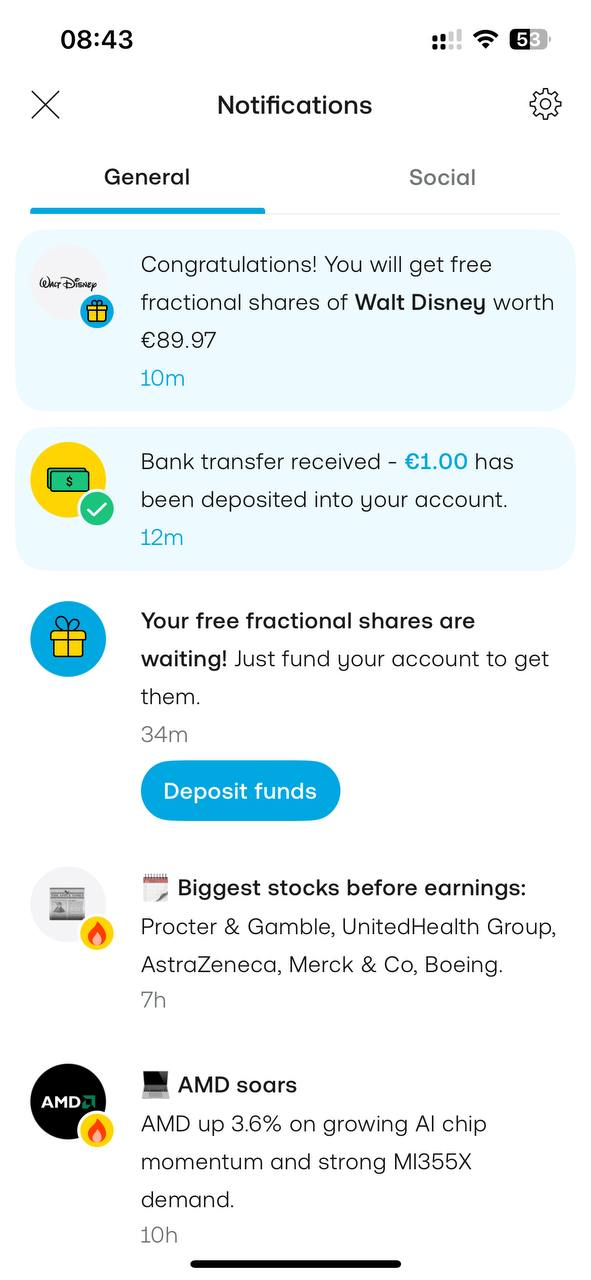
Task: Tap the Wi-Fi icon in status bar
Action: point(486,39)
